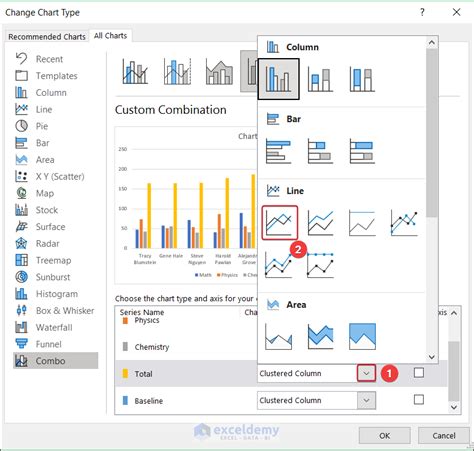
Task: Click the series list scrollbar down arrow
Action: pos(454,407)
